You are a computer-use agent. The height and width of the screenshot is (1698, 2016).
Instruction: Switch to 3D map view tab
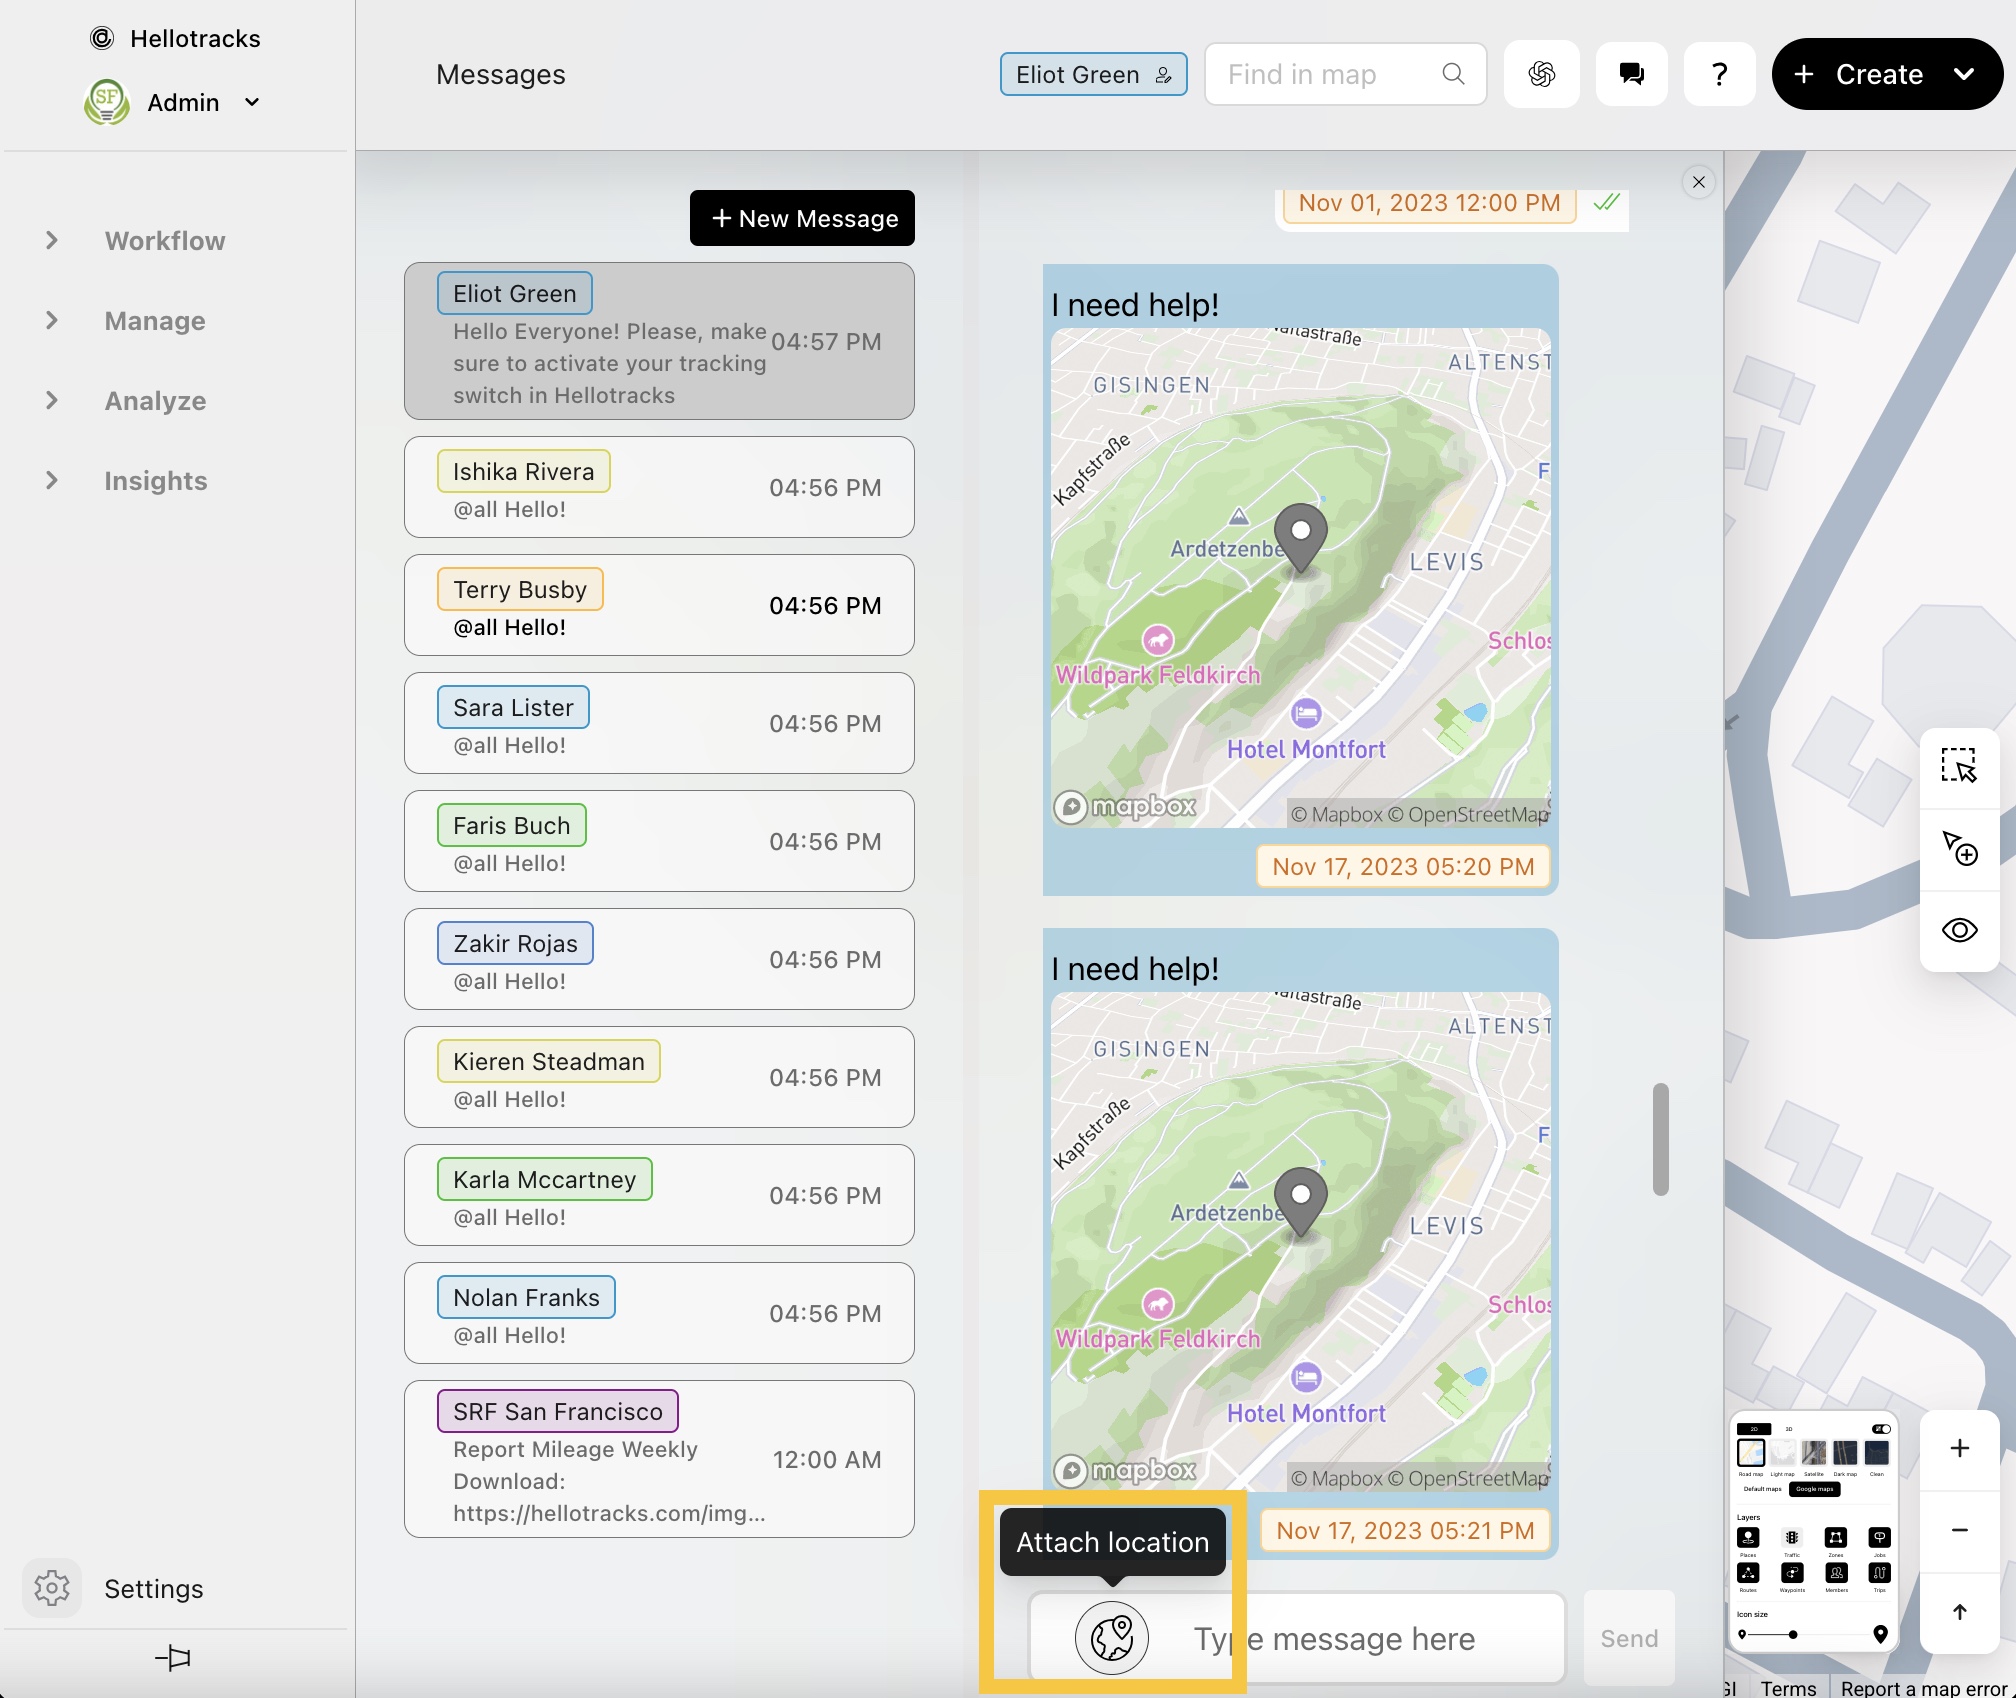coord(1789,1429)
